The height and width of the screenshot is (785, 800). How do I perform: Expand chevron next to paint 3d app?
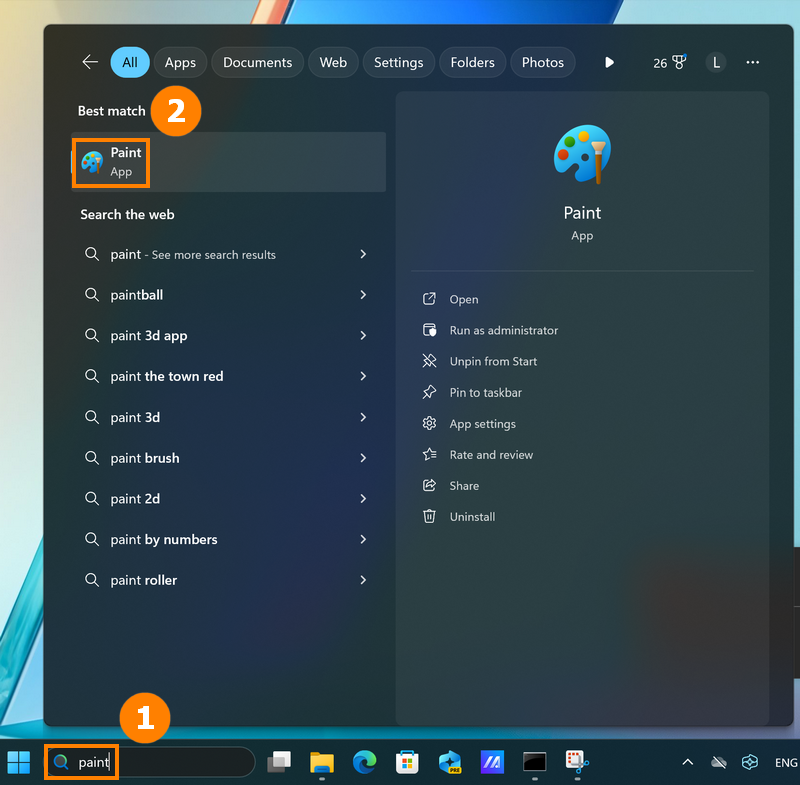(363, 336)
